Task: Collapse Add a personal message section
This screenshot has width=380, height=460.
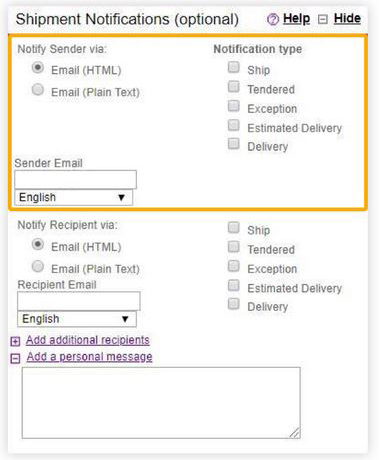Action: pos(89,357)
